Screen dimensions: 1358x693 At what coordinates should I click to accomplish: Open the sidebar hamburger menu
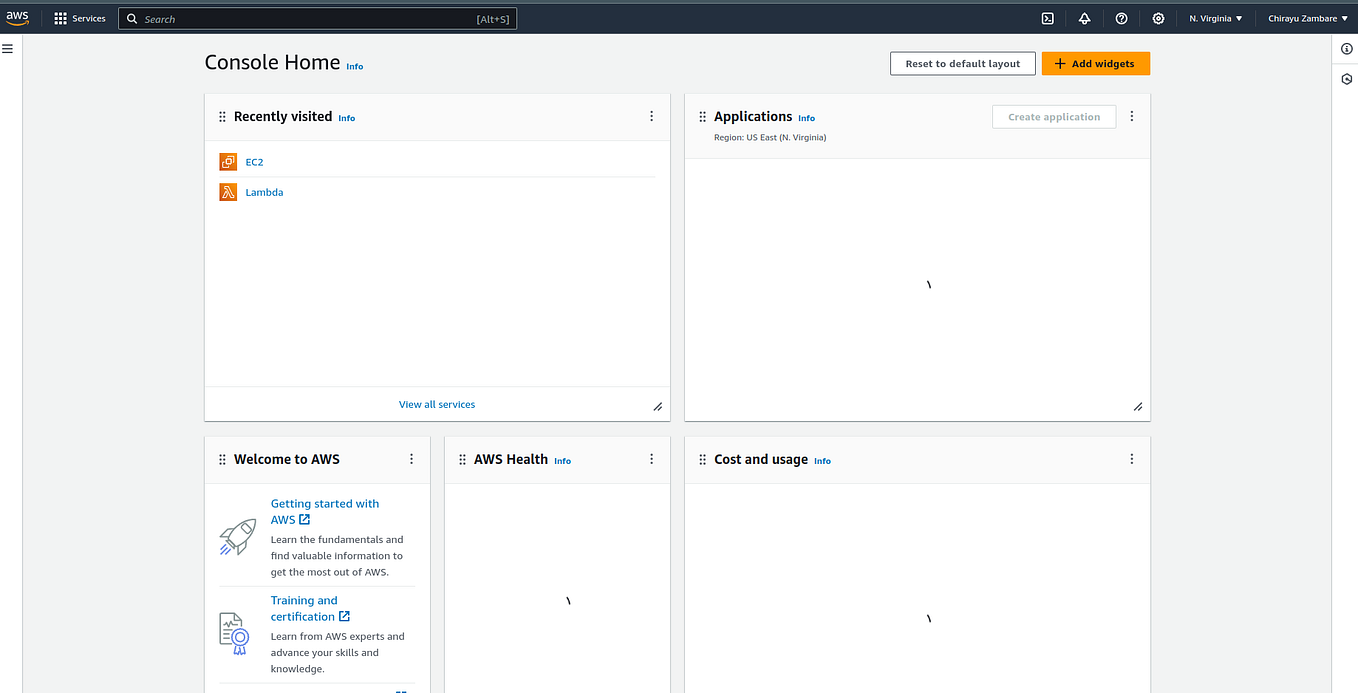click(8, 47)
